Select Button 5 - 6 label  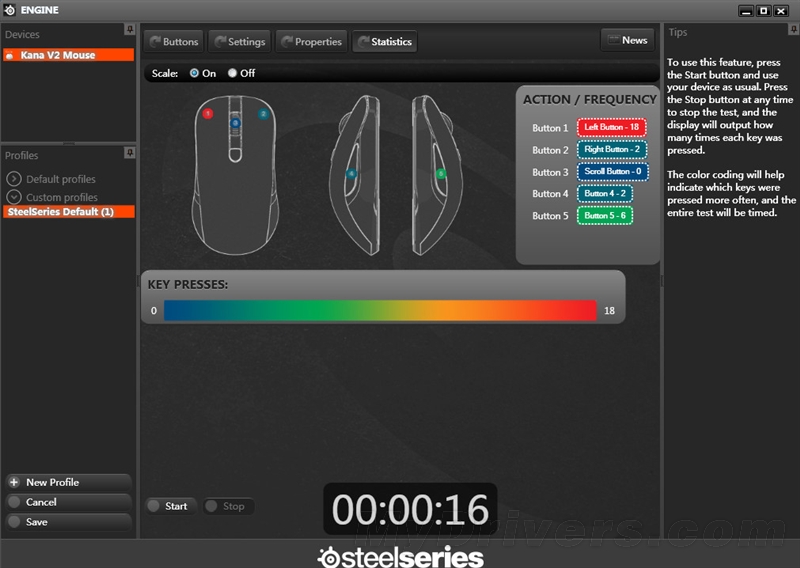tap(605, 215)
